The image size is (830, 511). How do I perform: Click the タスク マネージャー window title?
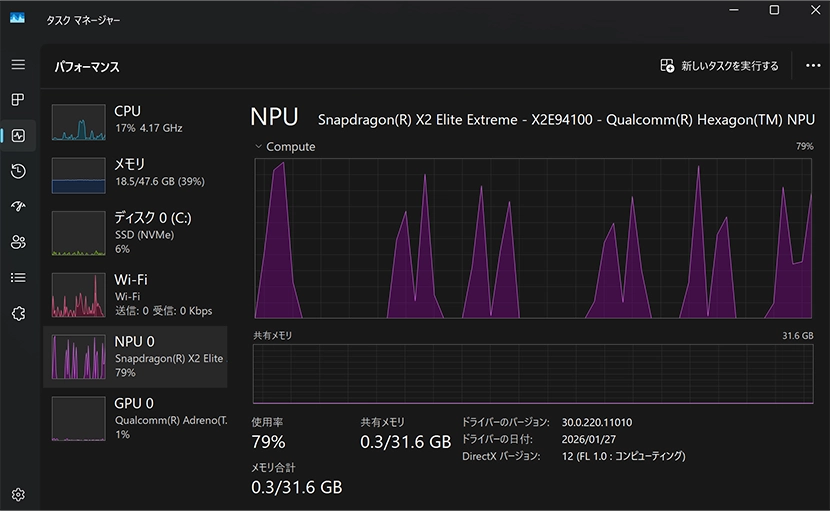pyautogui.click(x=83, y=20)
